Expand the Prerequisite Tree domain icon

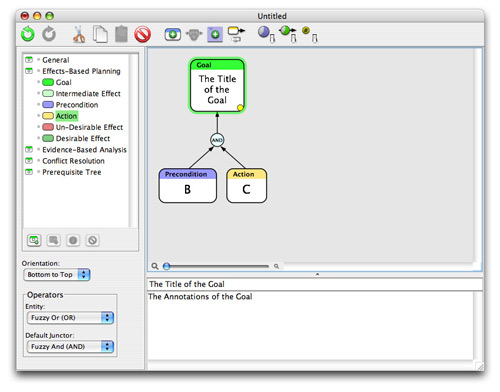(29, 172)
